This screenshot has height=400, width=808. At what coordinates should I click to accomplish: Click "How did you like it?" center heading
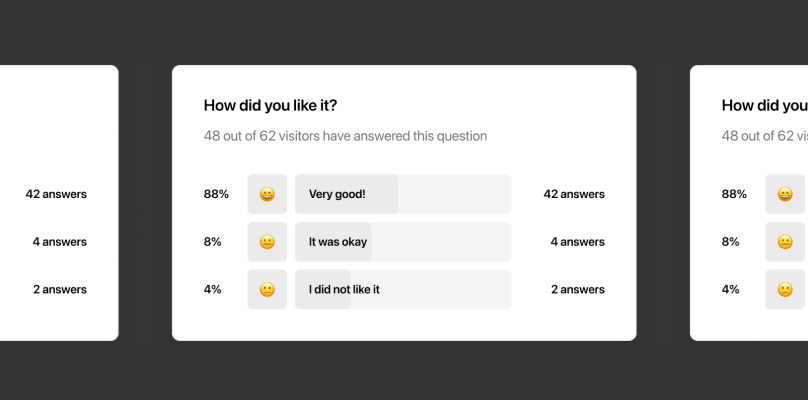click(271, 106)
